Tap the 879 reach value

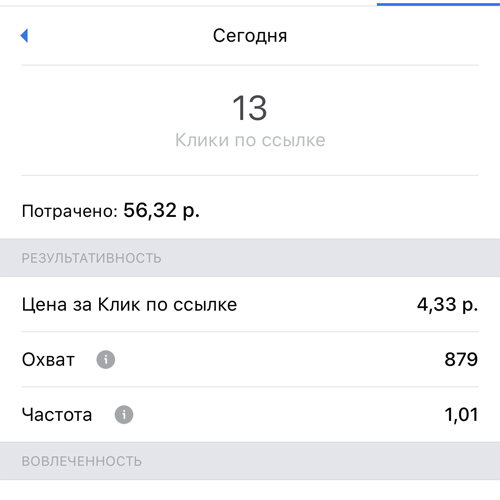(x=461, y=360)
